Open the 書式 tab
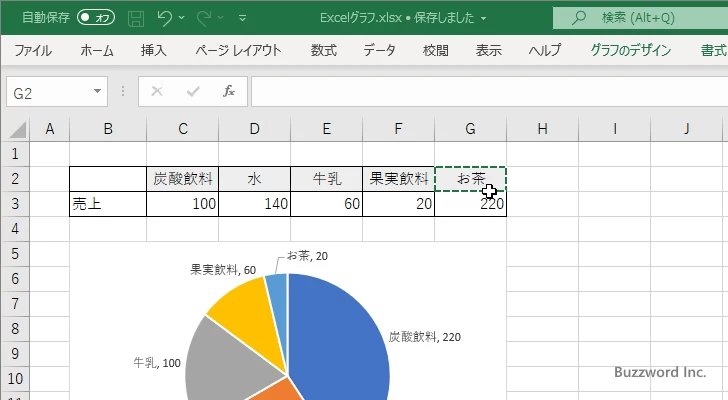 tap(714, 50)
